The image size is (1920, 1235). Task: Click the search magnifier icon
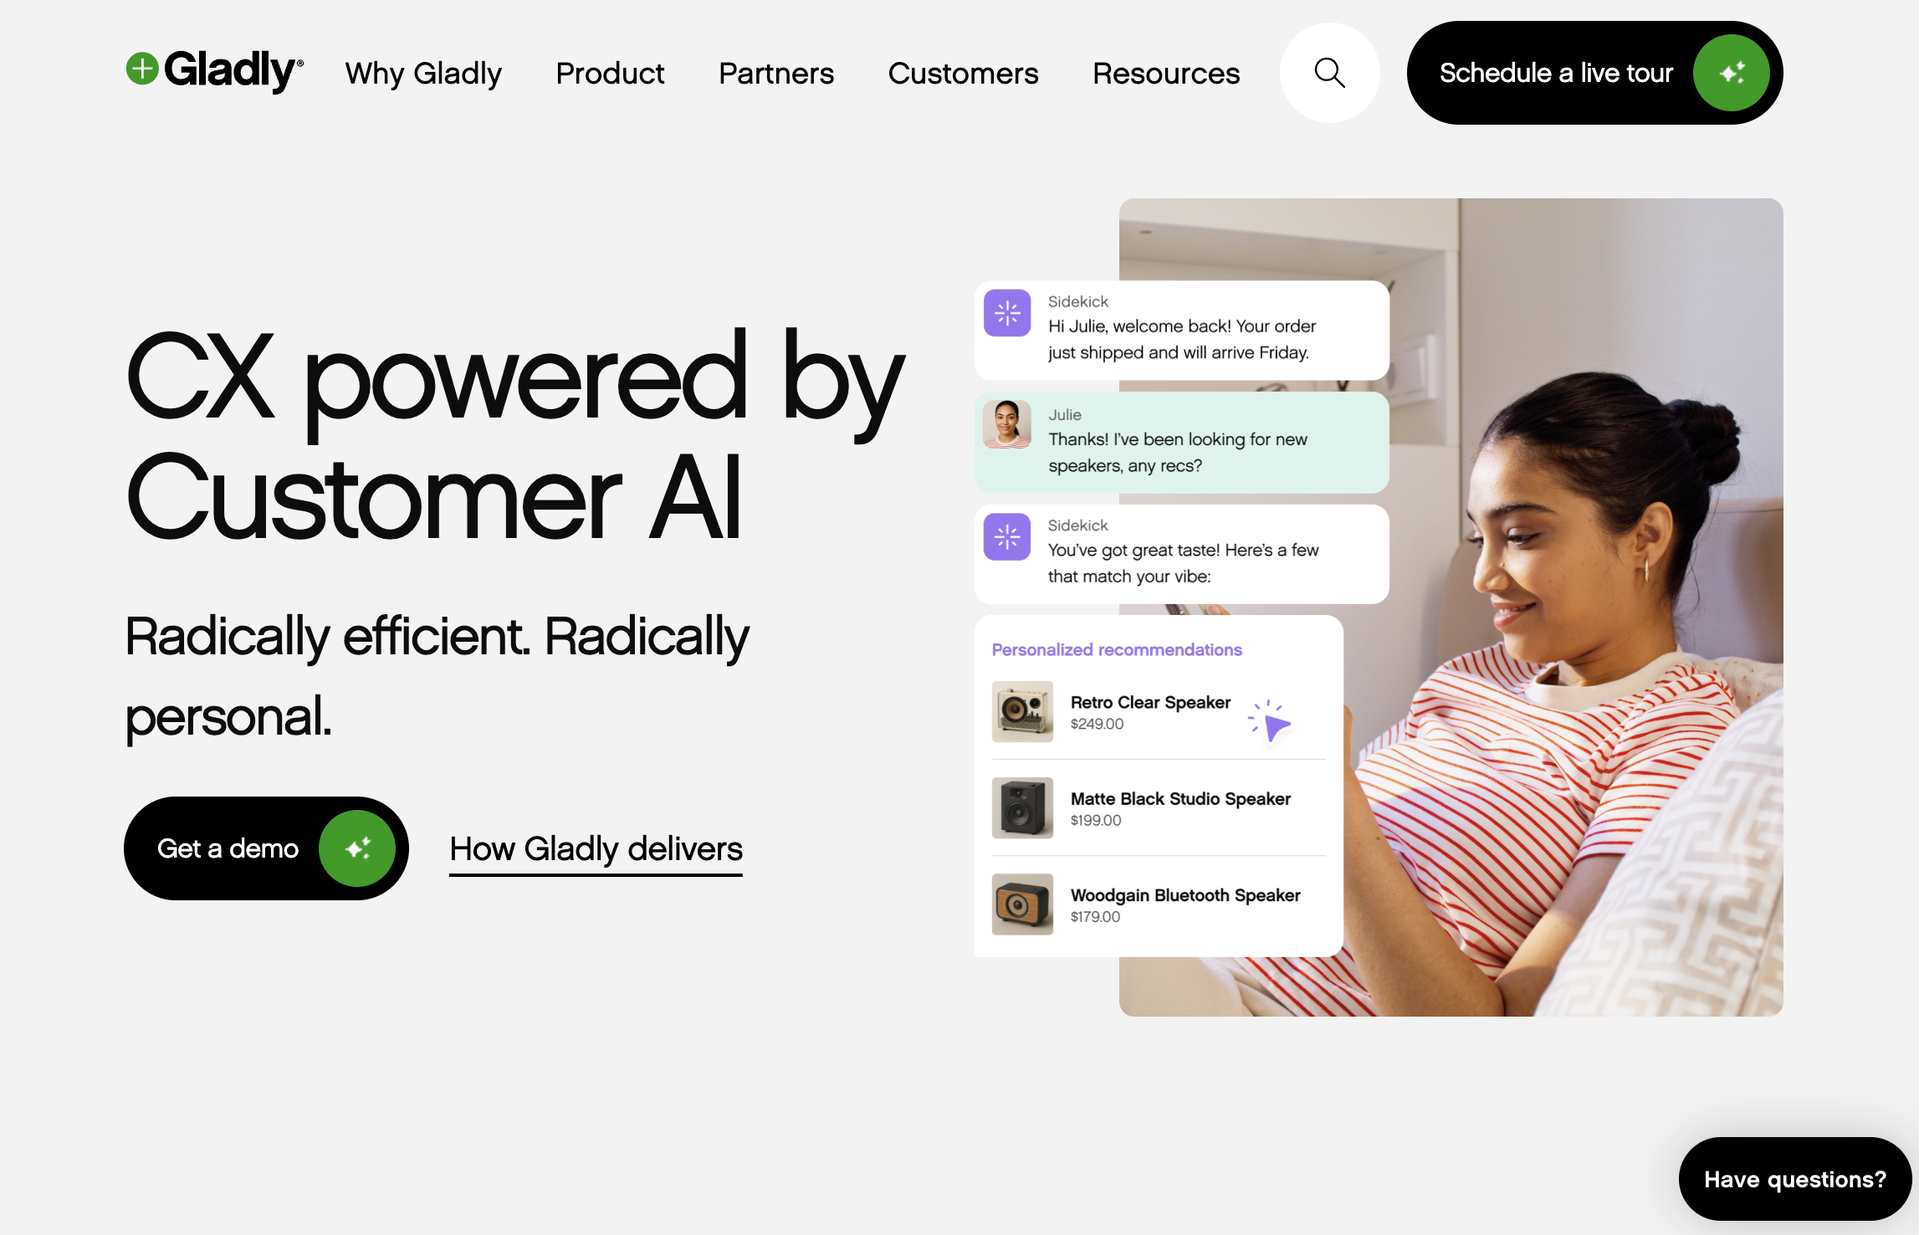[x=1329, y=73]
